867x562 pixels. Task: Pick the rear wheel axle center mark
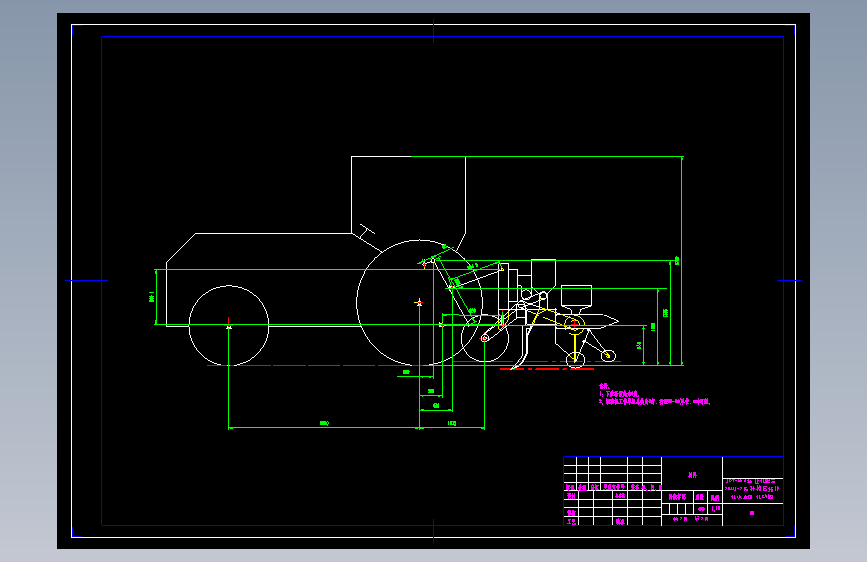tap(419, 303)
